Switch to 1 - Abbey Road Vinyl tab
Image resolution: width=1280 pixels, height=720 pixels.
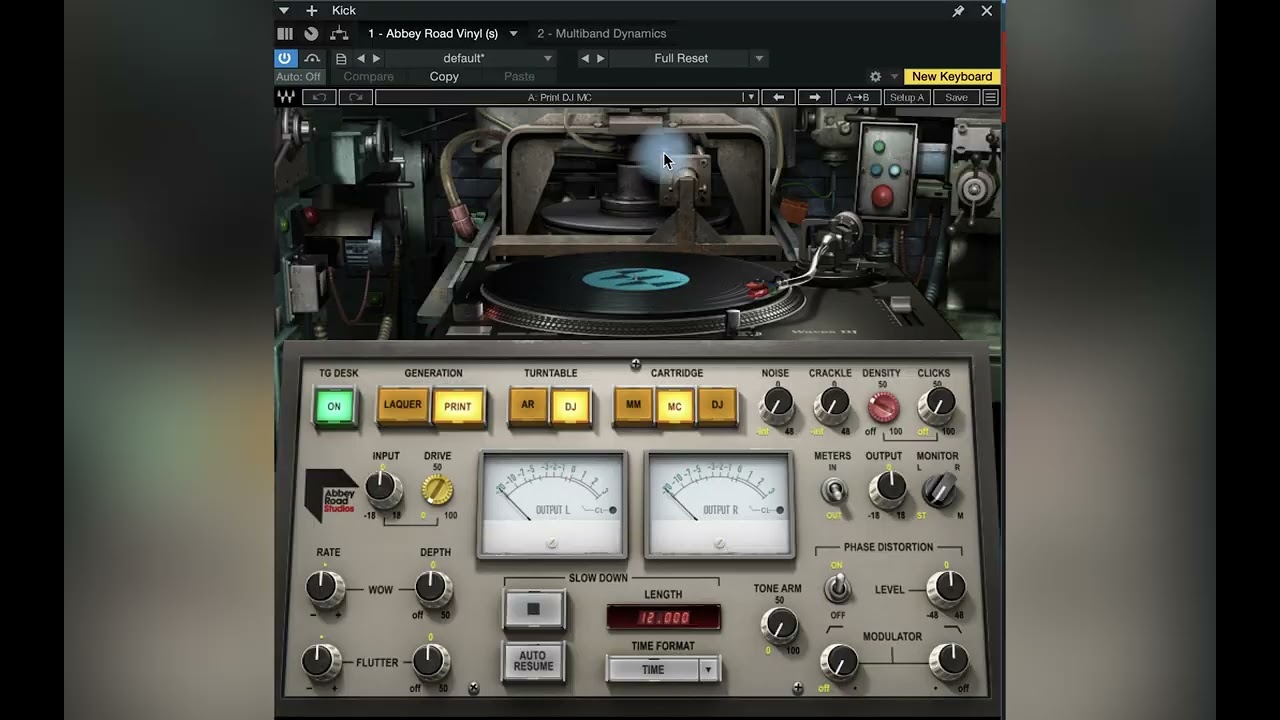coord(433,33)
